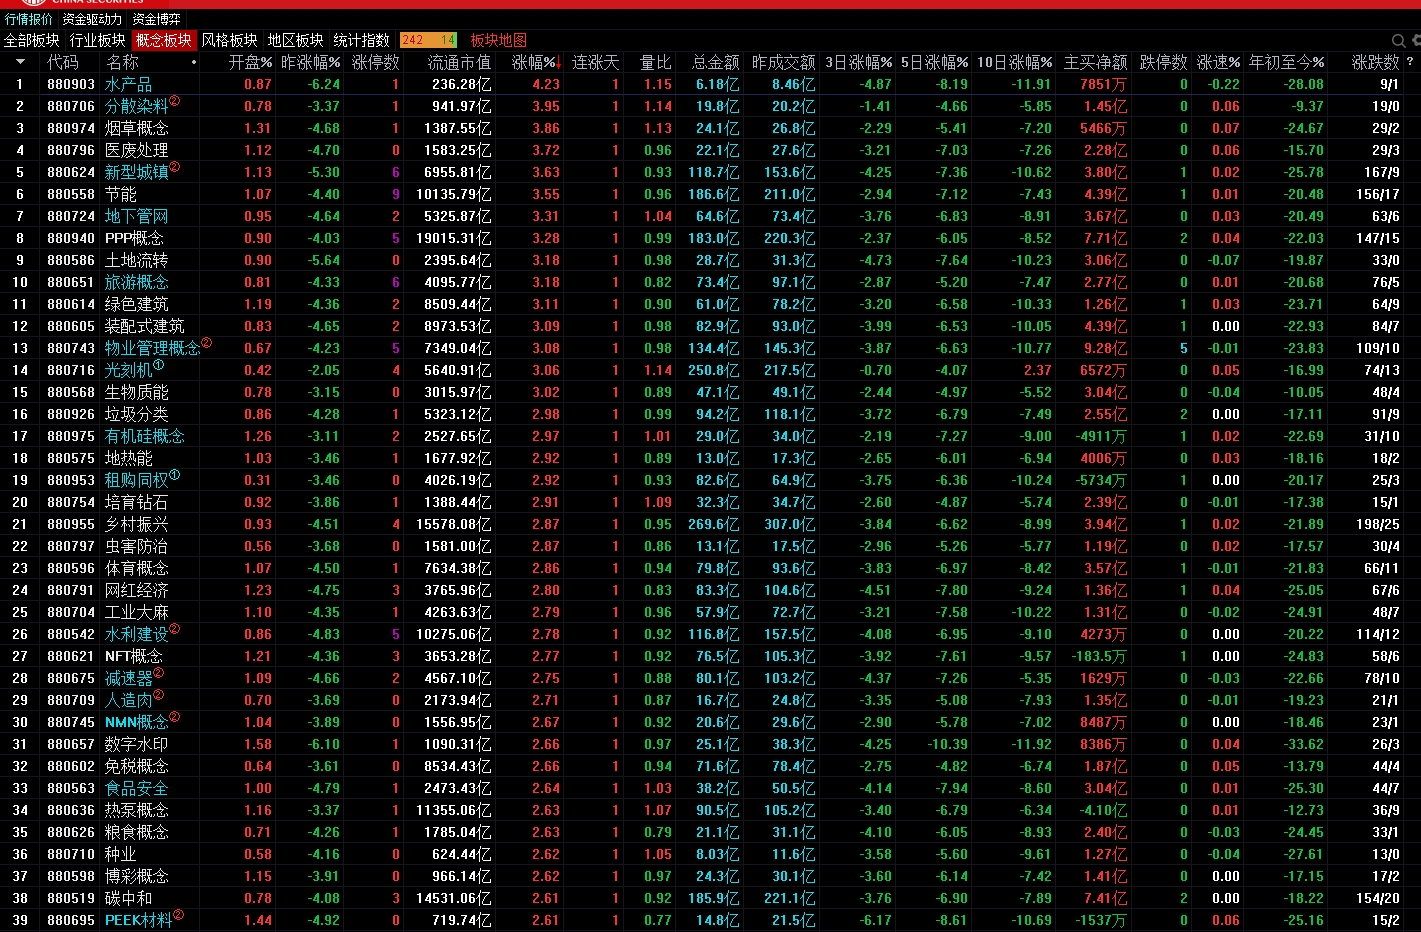This screenshot has height=932, width=1421.
Task: Sort by the 涨停数 column header
Action: (x=376, y=62)
